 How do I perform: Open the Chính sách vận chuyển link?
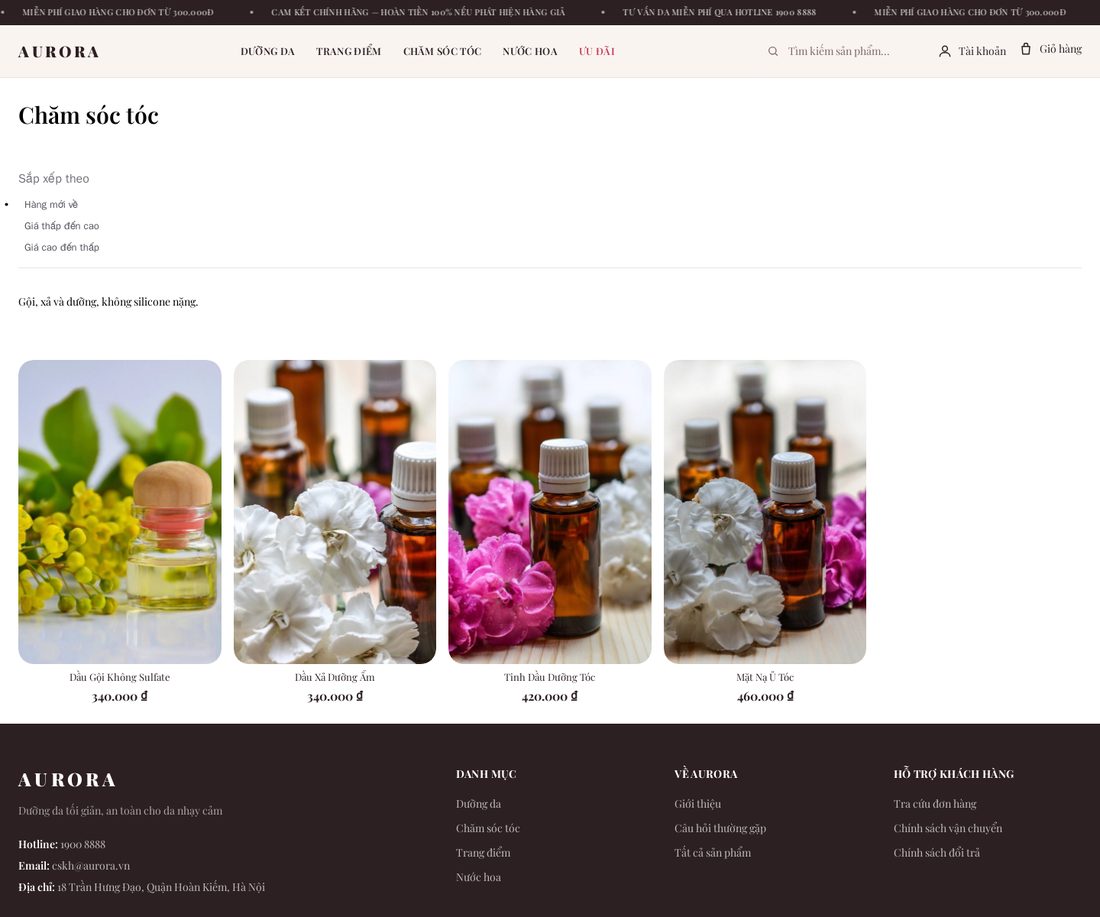click(948, 829)
